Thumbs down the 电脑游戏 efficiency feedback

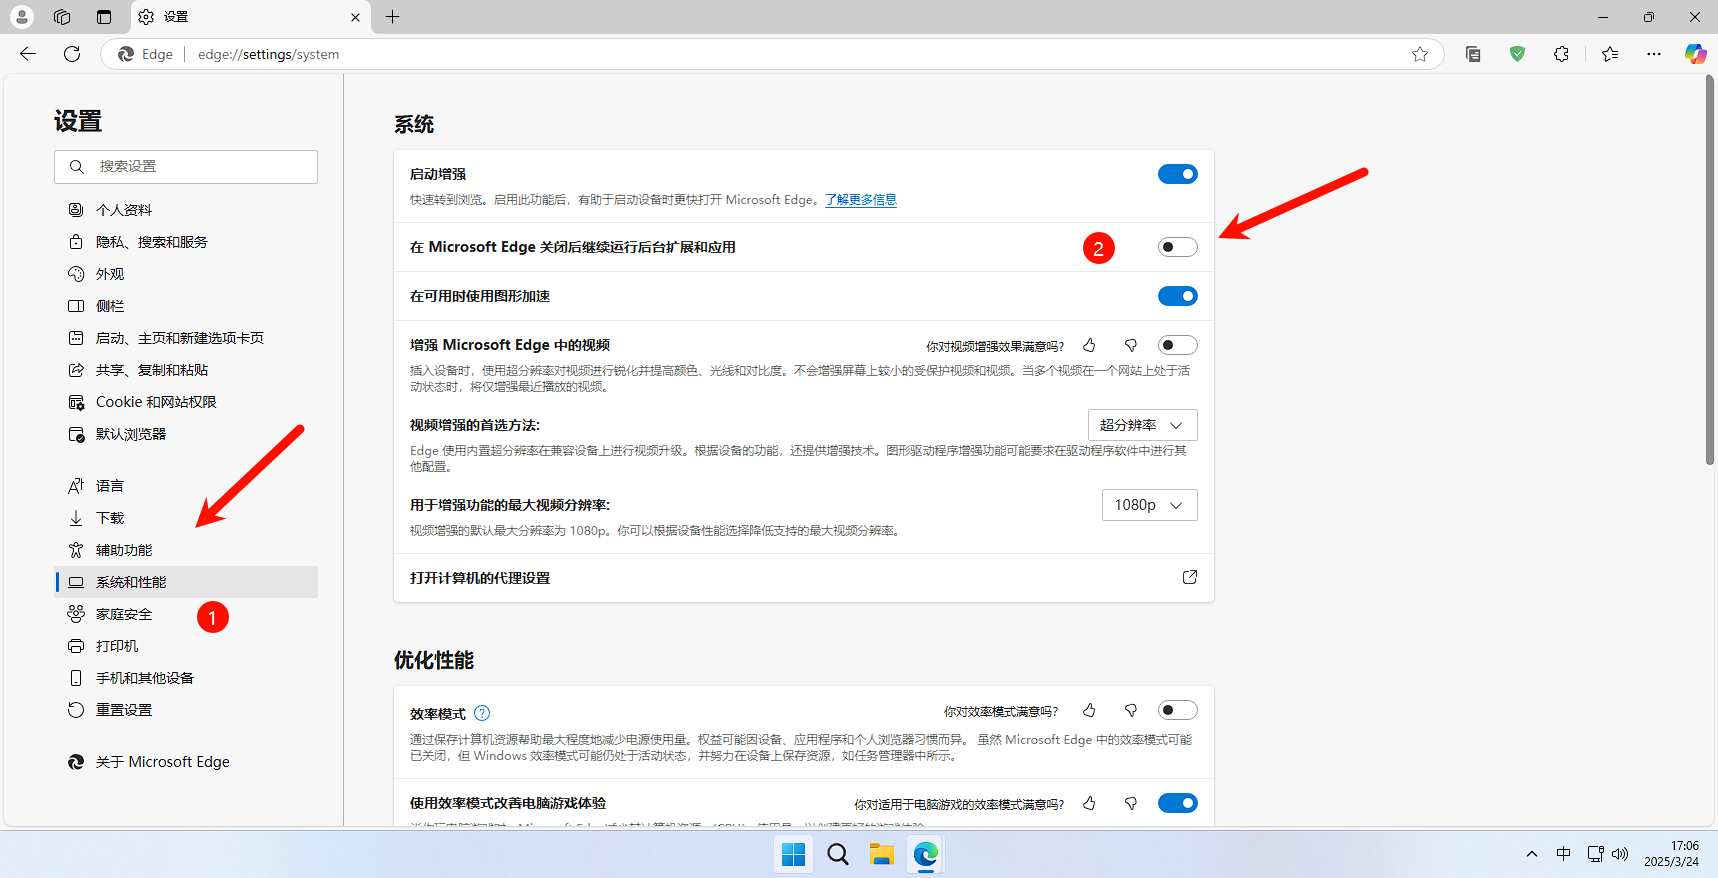1131,803
